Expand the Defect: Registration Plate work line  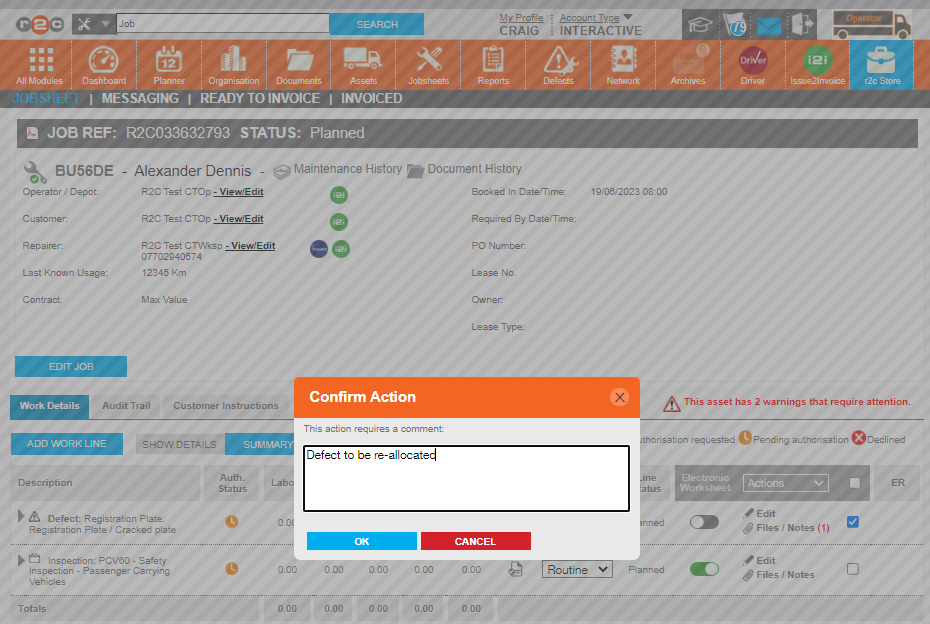coord(20,516)
